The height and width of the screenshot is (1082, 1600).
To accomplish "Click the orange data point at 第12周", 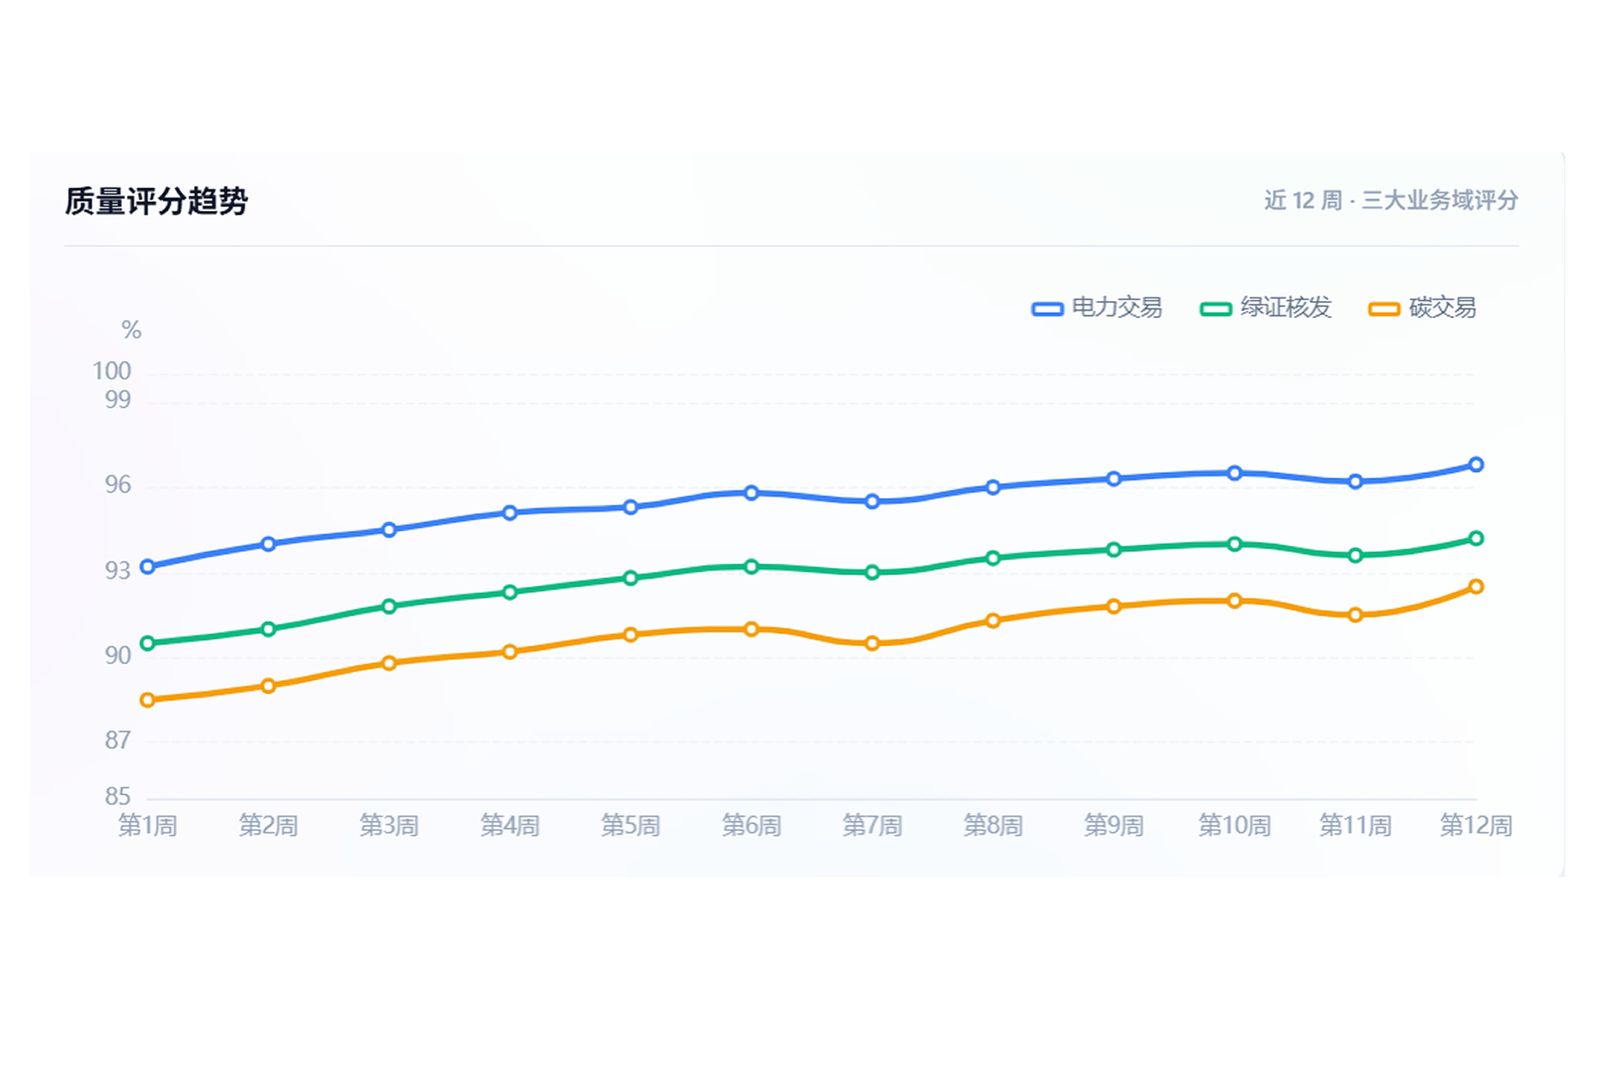I will 1476,587.
